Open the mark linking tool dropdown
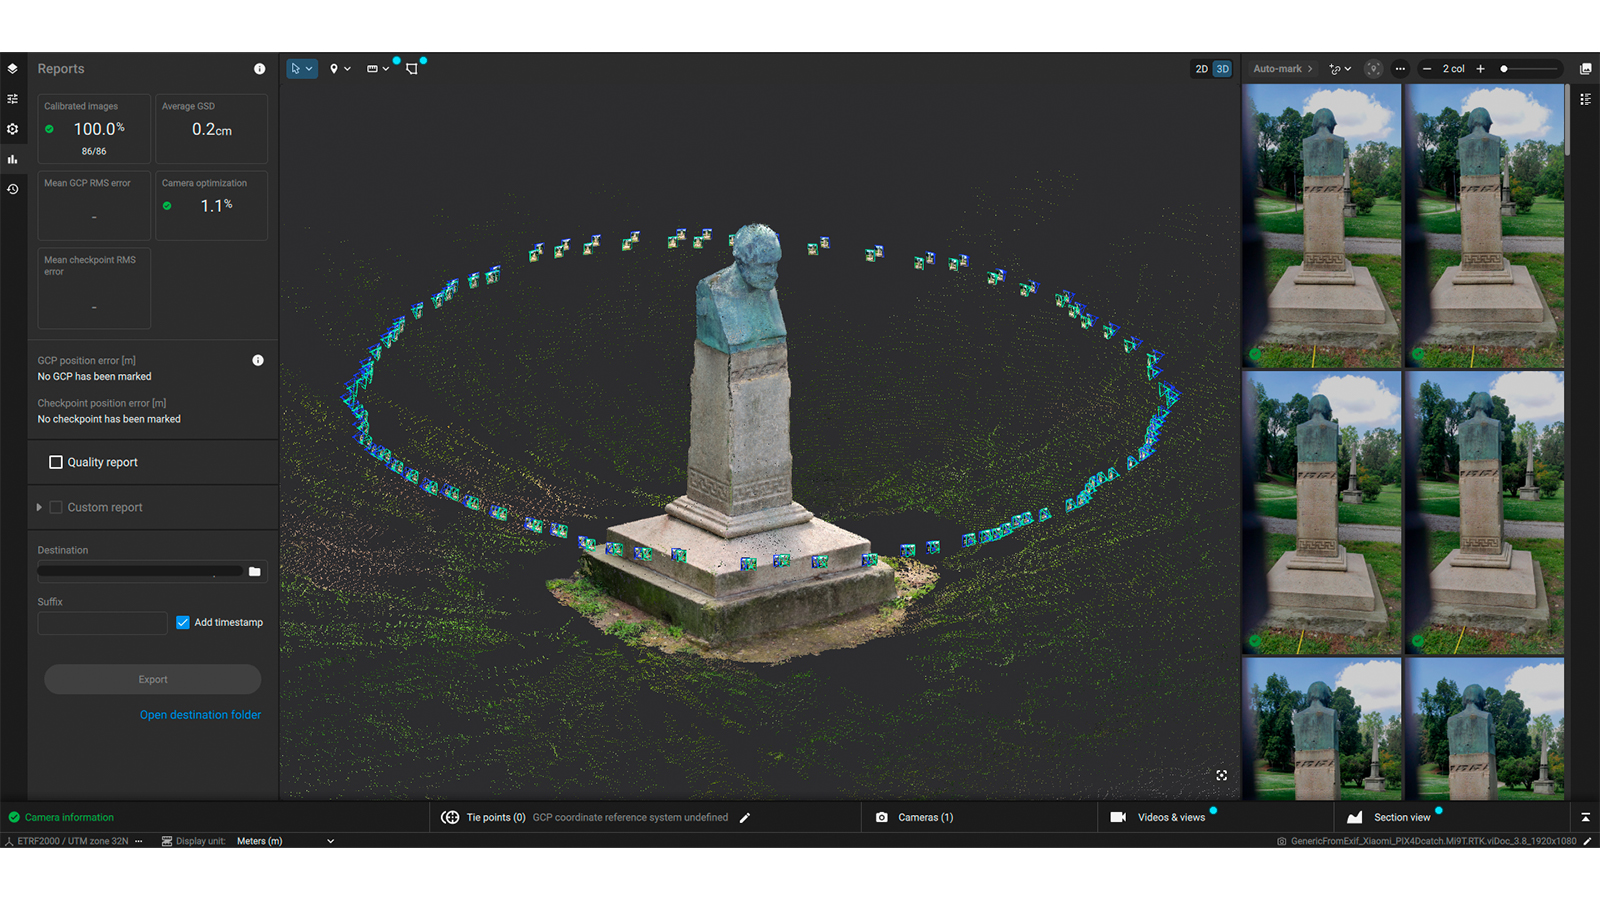Viewport: 1600px width, 900px height. click(x=1340, y=69)
